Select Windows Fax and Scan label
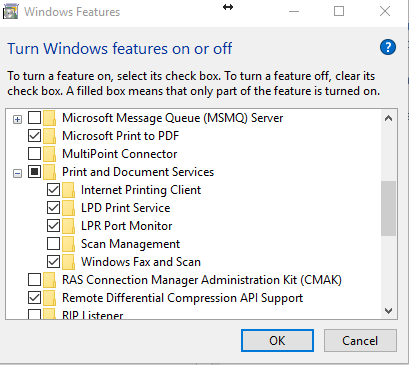The height and width of the screenshot is (365, 409). (141, 262)
